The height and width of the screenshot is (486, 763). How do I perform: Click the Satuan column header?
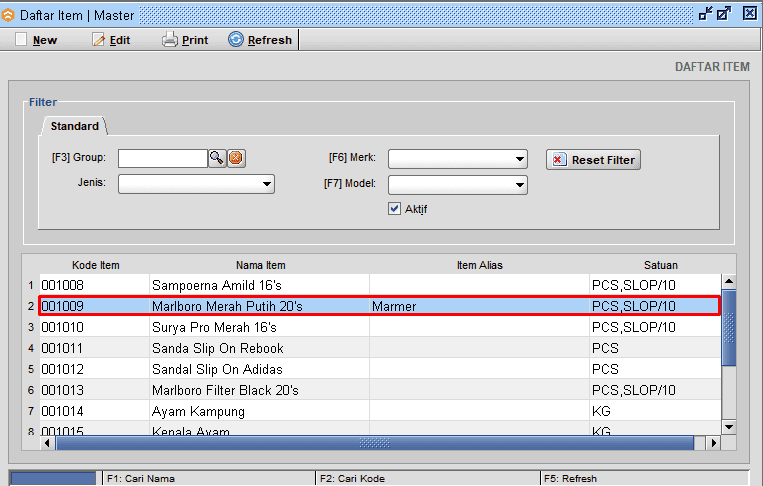point(660,265)
